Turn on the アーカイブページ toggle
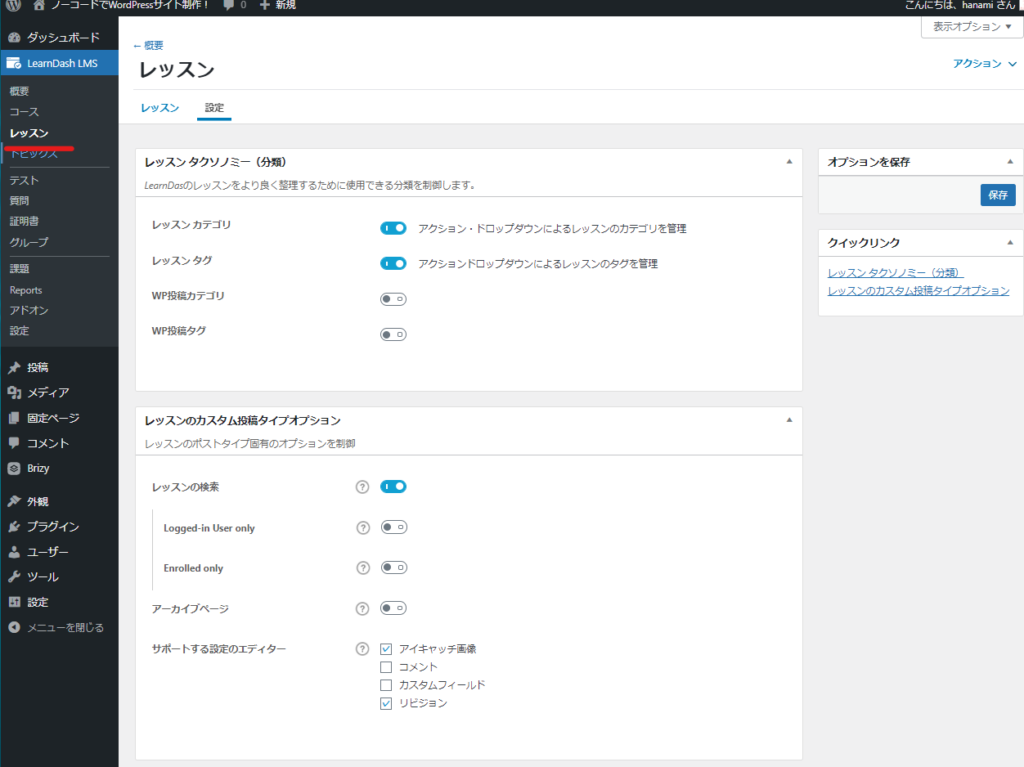The width and height of the screenshot is (1024, 767). pyautogui.click(x=393, y=608)
